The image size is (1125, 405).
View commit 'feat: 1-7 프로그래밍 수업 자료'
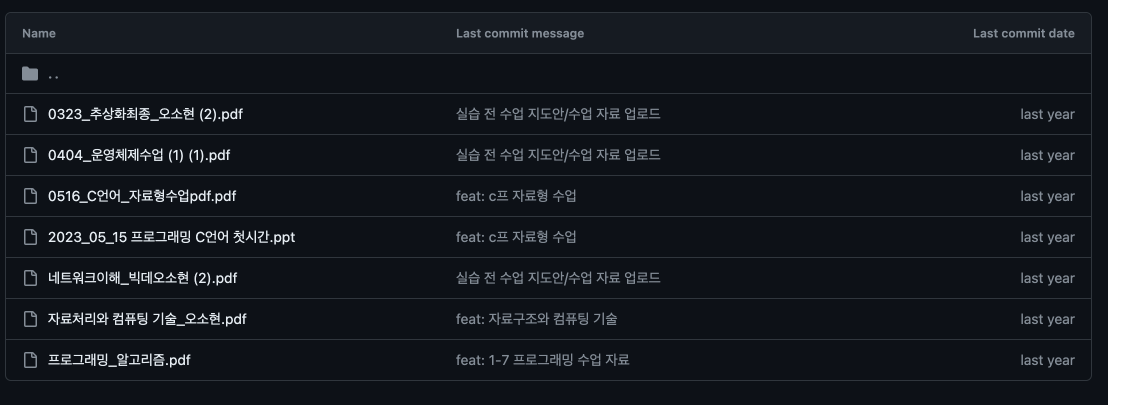pos(542,360)
